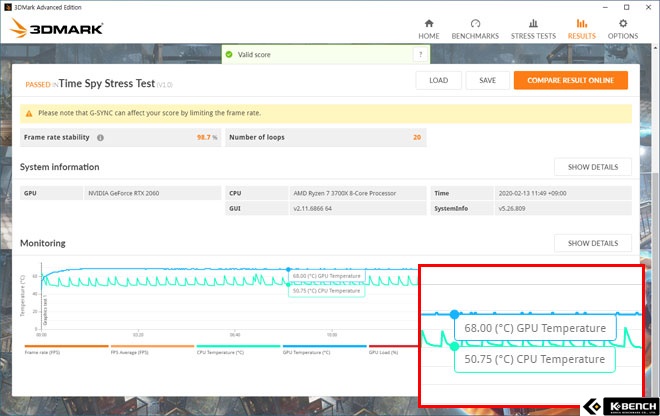This screenshot has width=660, height=416.
Task: Click the 3DMark logo
Action: [56, 28]
